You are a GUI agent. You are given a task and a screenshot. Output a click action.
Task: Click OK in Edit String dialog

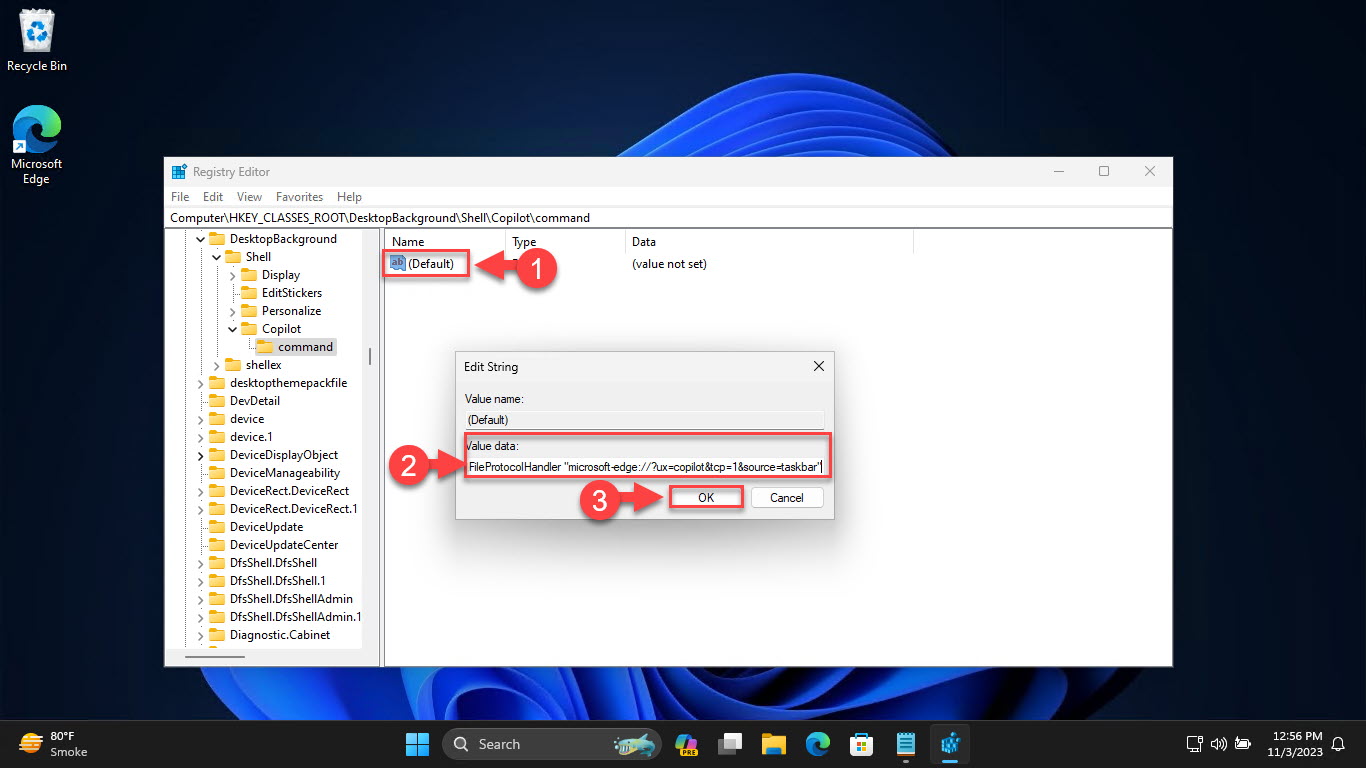click(x=706, y=497)
